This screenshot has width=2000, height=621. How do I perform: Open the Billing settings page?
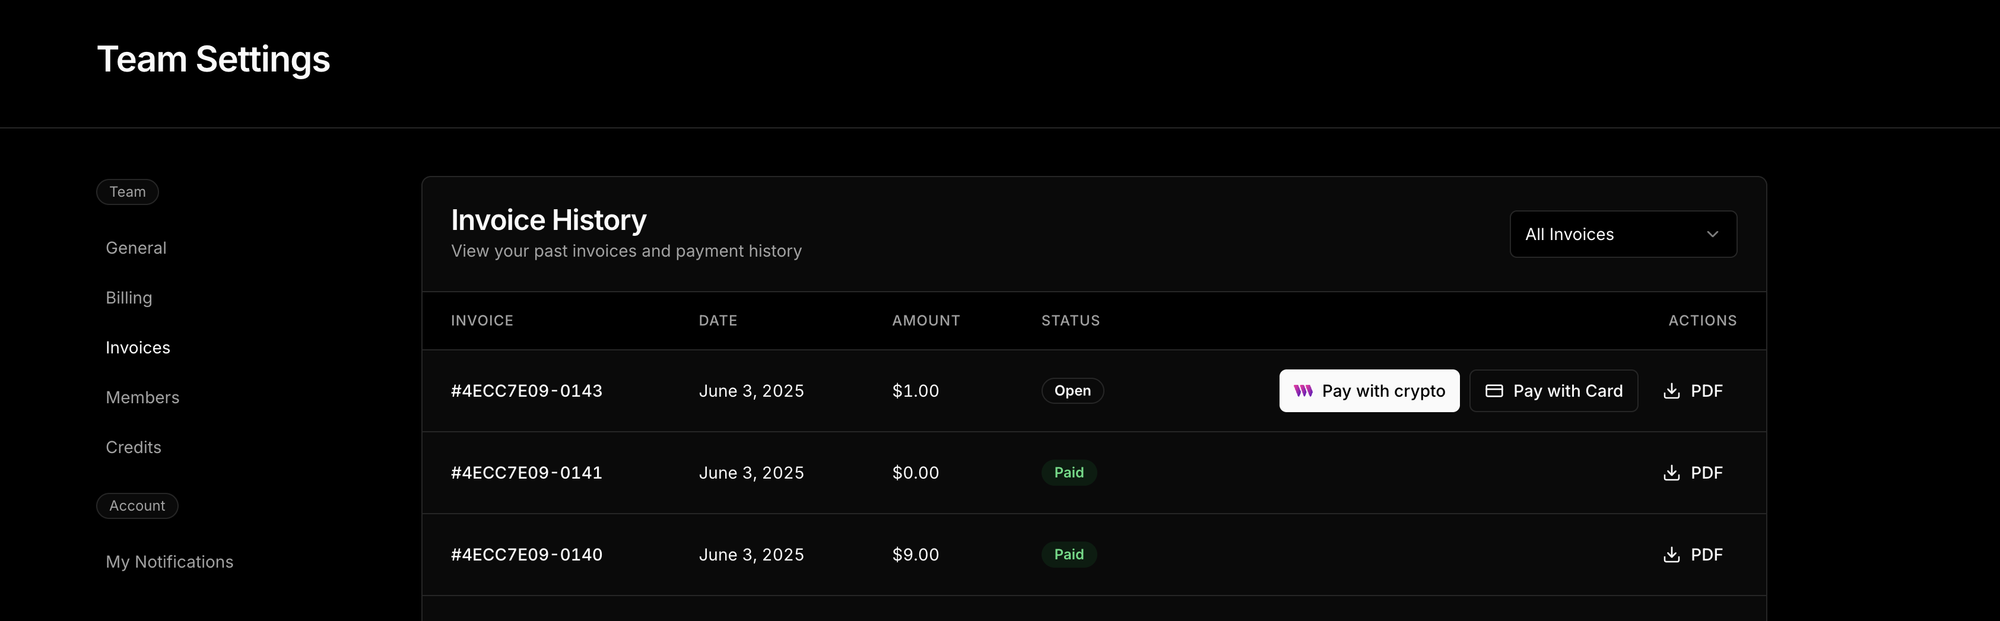(129, 298)
